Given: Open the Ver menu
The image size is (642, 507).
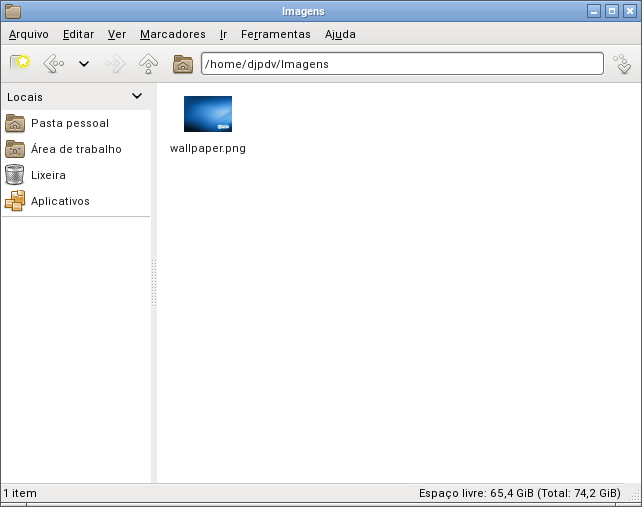Looking at the screenshot, I should click(x=117, y=34).
